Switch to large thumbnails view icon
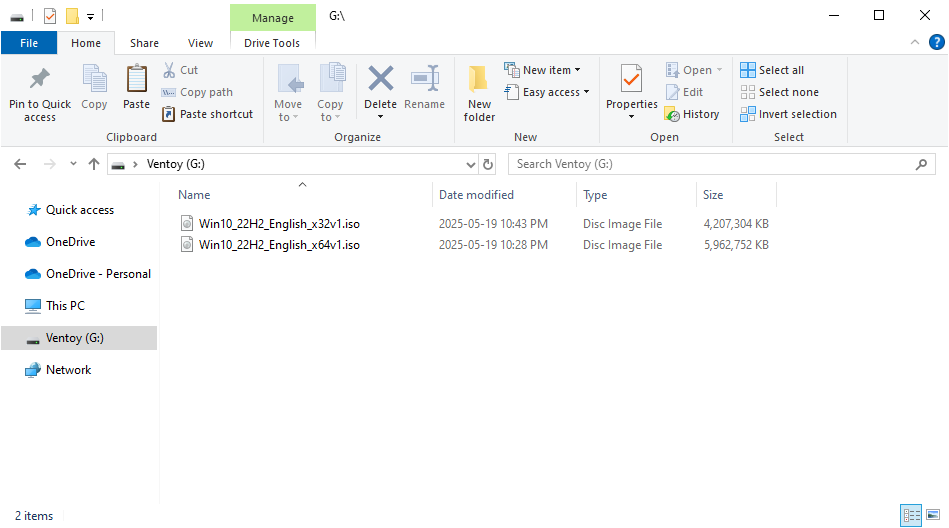 (x=933, y=515)
